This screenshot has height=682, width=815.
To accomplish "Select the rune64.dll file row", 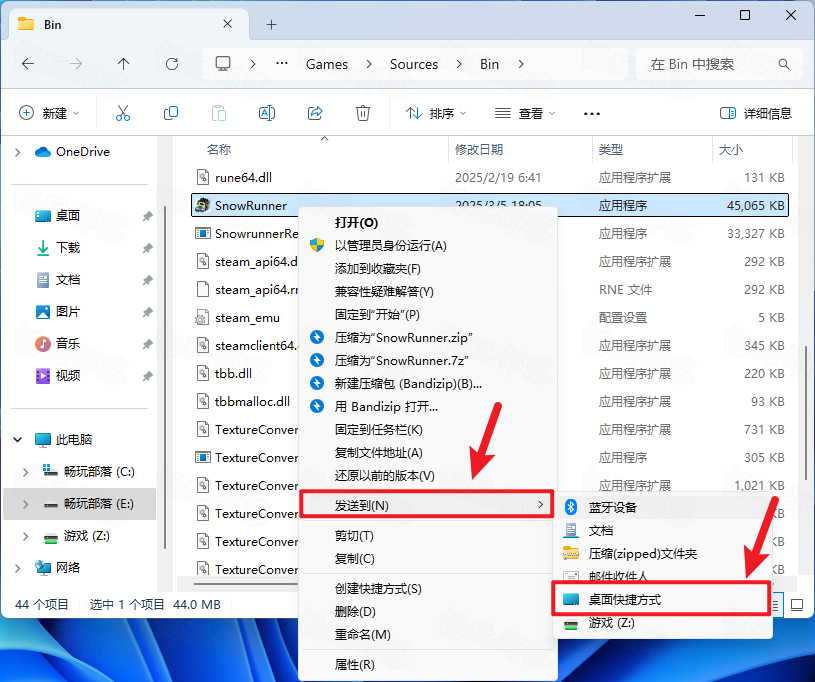I will coord(490,177).
